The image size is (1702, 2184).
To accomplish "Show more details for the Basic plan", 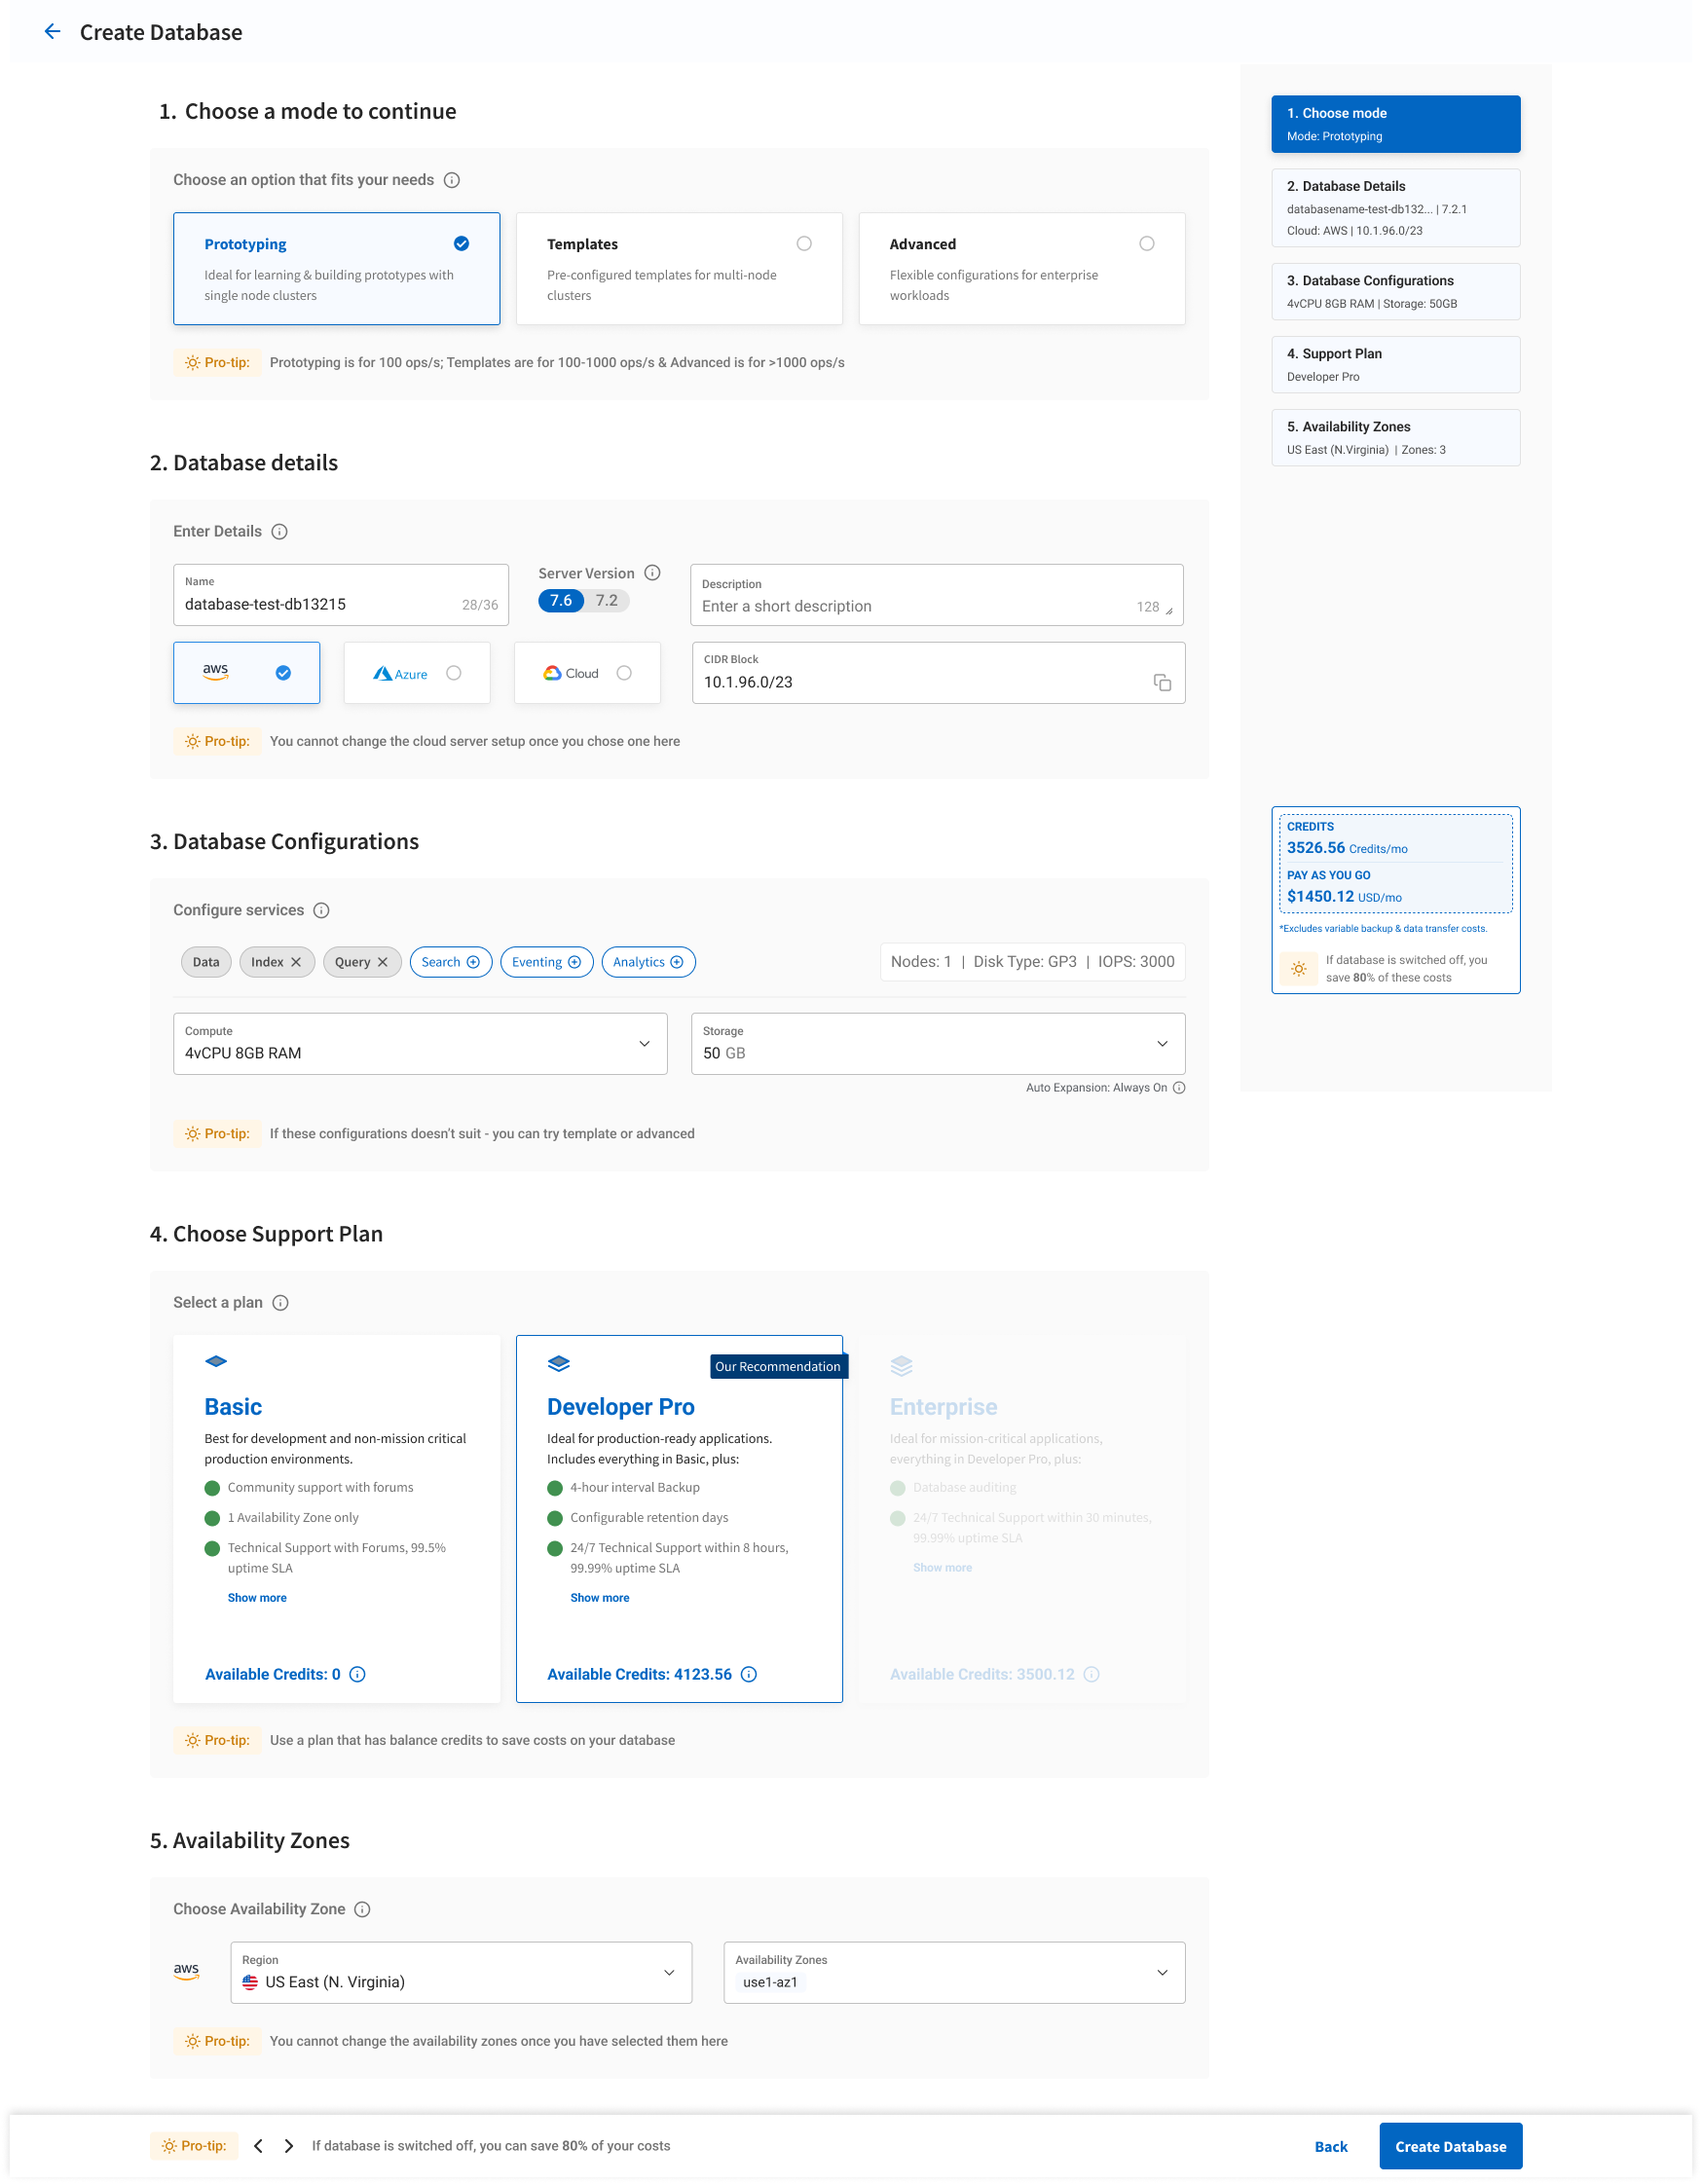I will click(x=256, y=1597).
